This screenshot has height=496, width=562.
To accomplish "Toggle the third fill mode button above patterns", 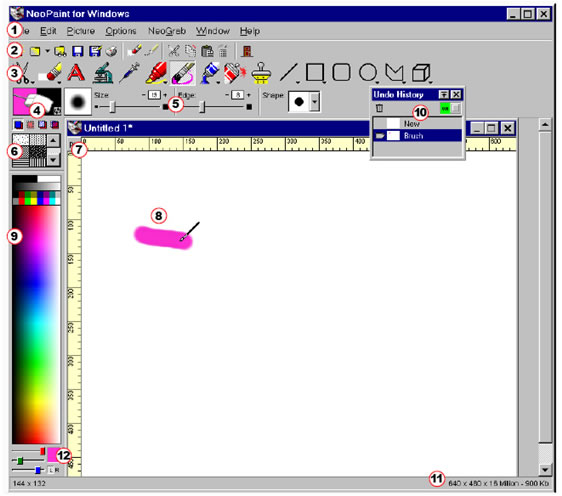I will pyautogui.click(x=43, y=125).
